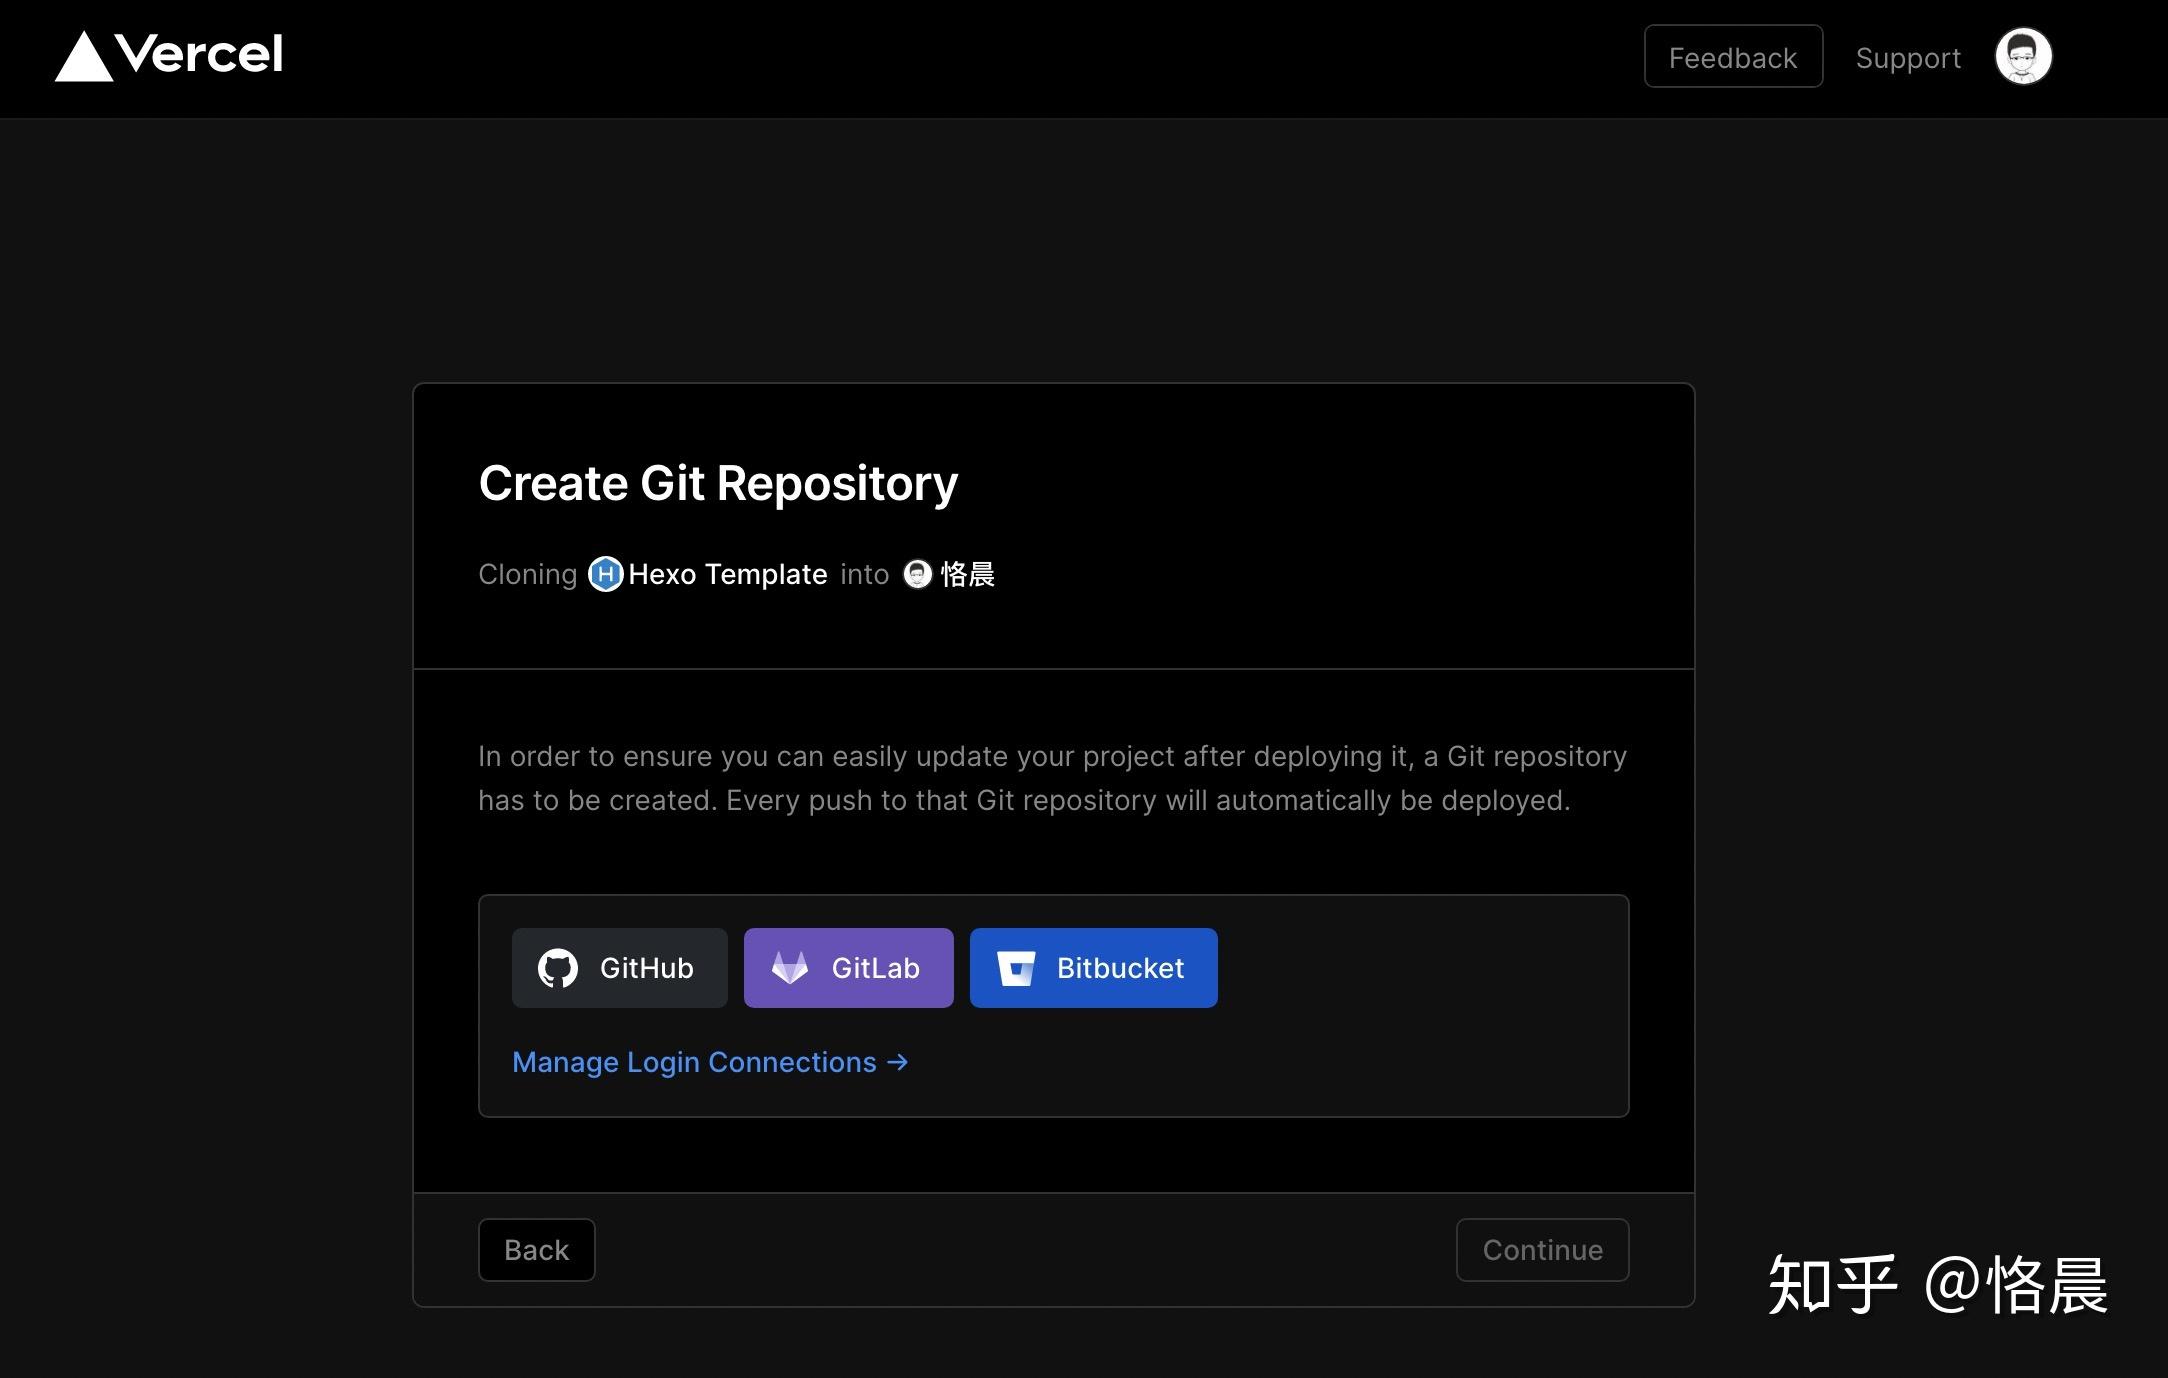
Task: Click the Vercel triangle logo
Action: coord(84,58)
